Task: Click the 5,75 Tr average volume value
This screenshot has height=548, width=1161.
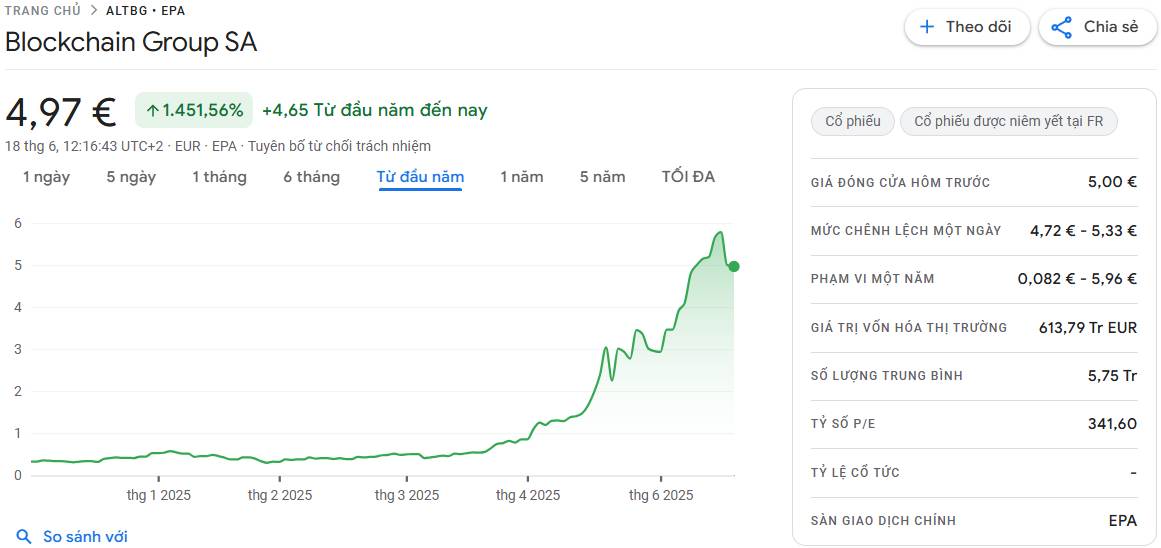Action: coord(1112,375)
